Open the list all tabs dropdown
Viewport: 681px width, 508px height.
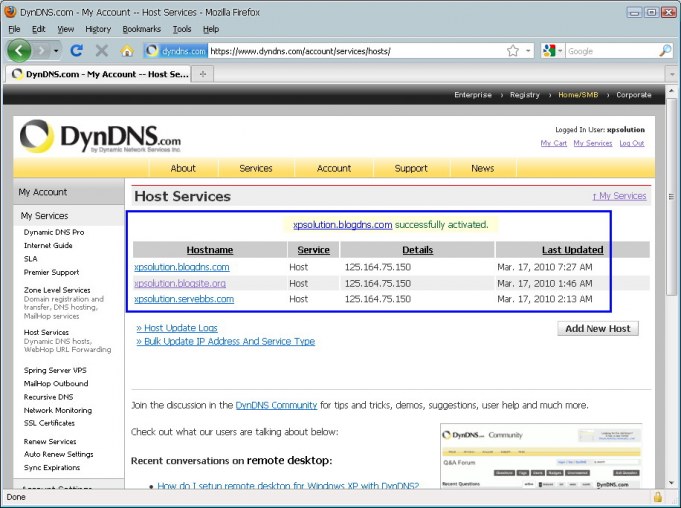click(672, 74)
